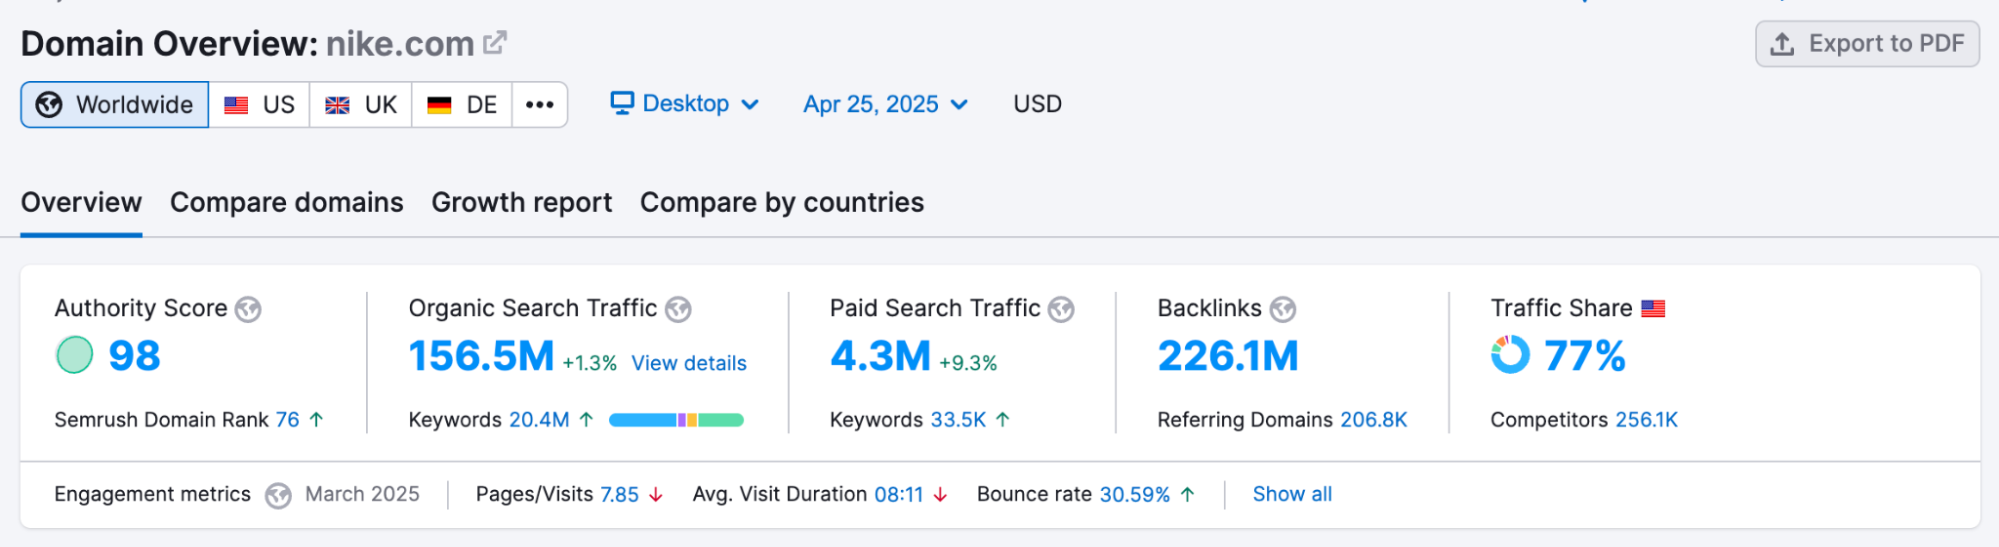Screen dimensions: 1999x547
Task: Open the Apr 25, 2025 date picker
Action: click(x=886, y=104)
